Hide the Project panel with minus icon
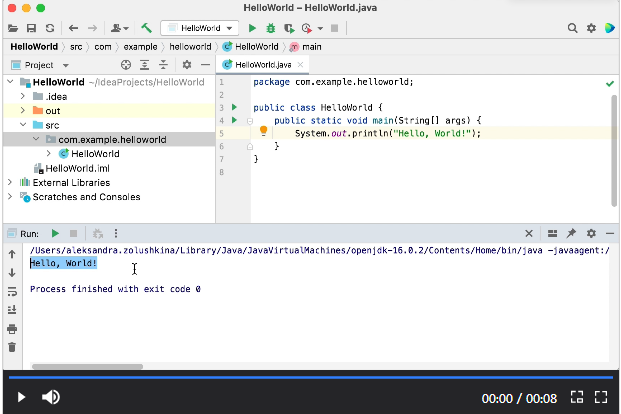621x414 pixels. click(x=206, y=65)
